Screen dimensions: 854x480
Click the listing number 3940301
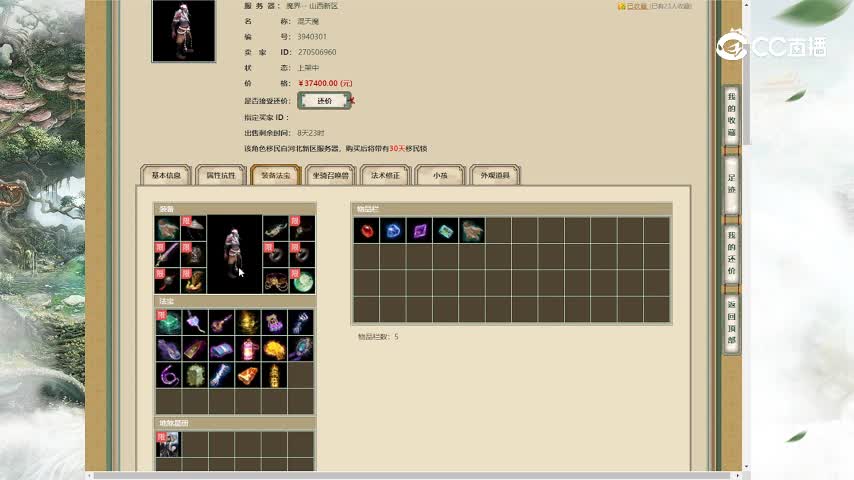tap(312, 37)
